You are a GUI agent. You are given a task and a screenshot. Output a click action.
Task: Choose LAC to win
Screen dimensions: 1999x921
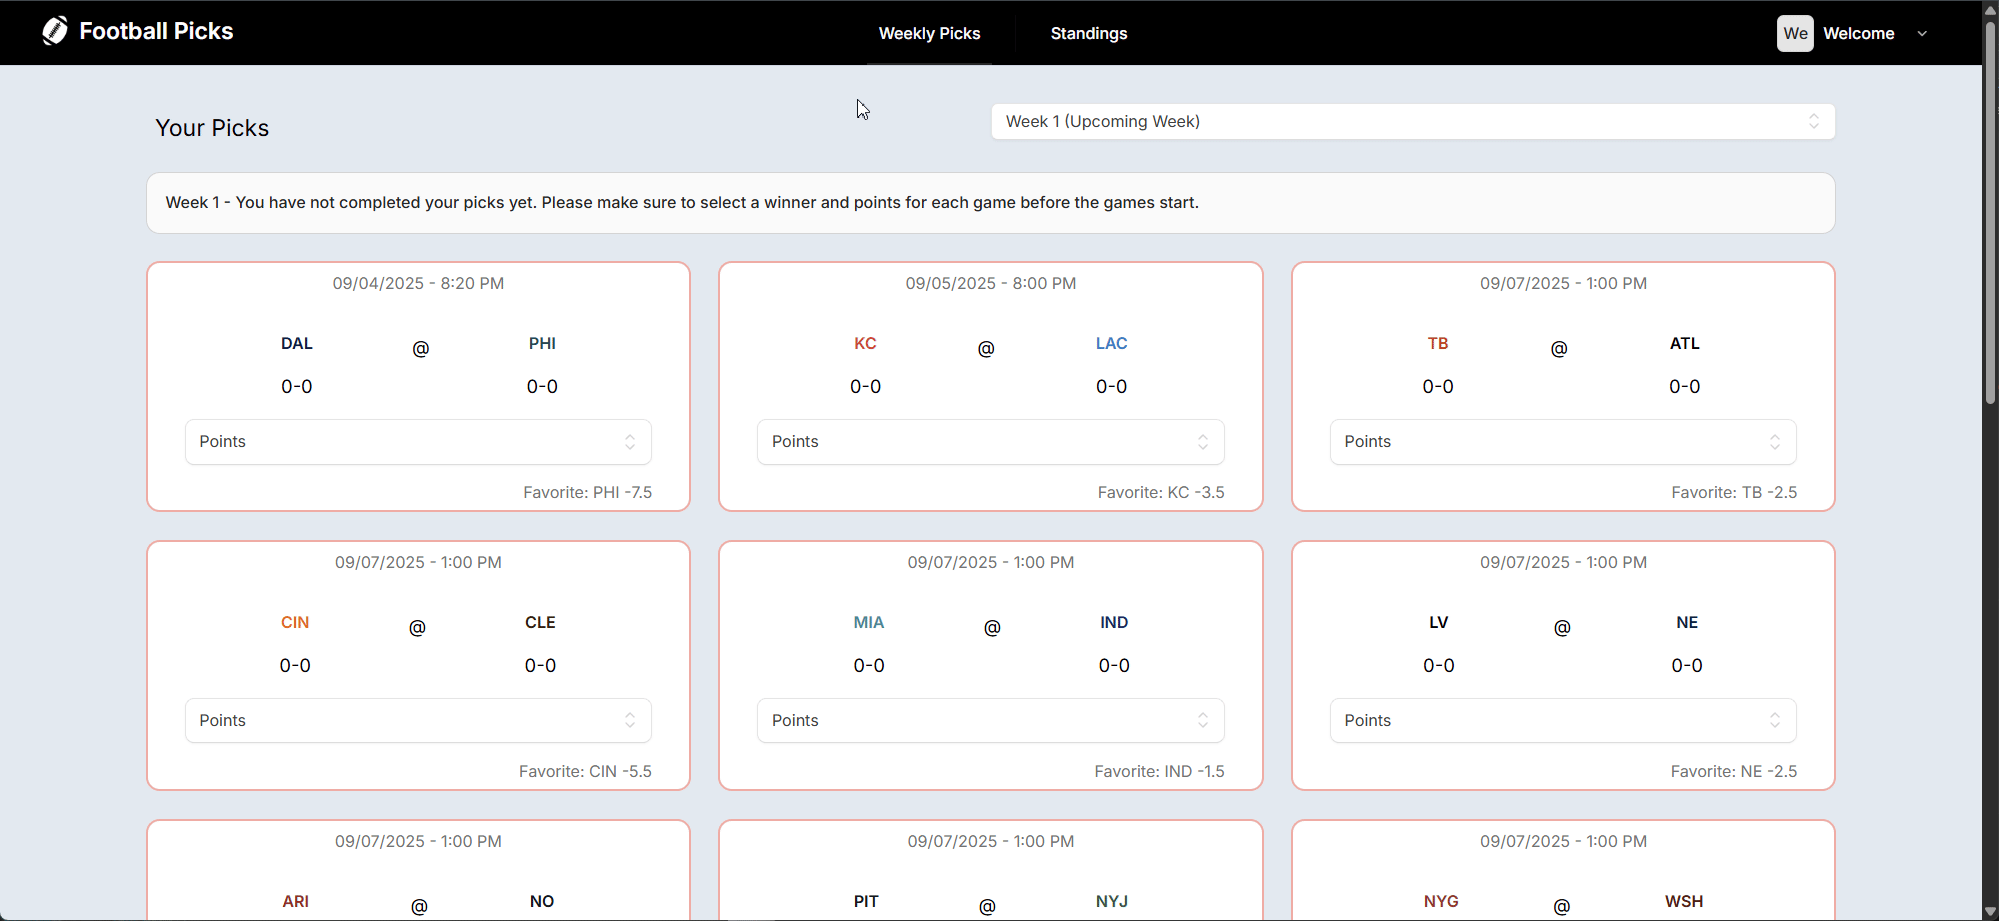coord(1111,344)
